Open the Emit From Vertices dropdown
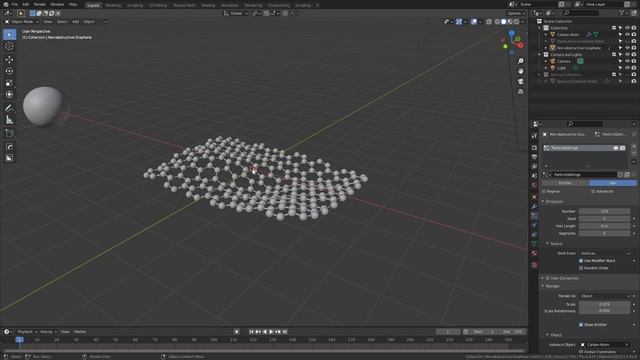Viewport: 640px width, 360px height. coord(604,253)
